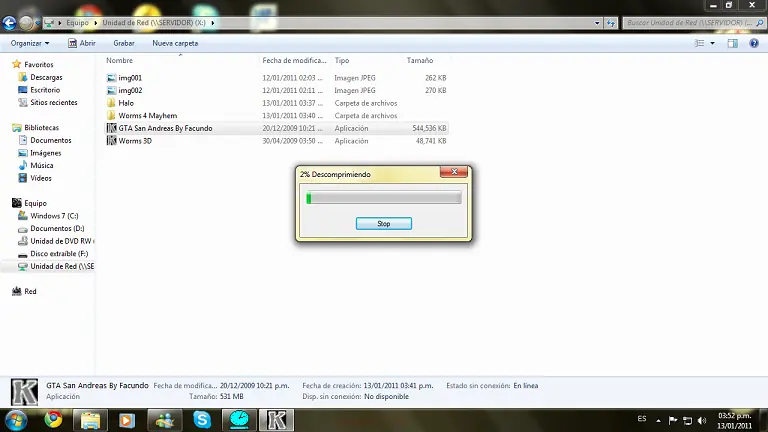The image size is (768, 432).
Task: Click the volume speaker tray icon
Action: point(702,420)
